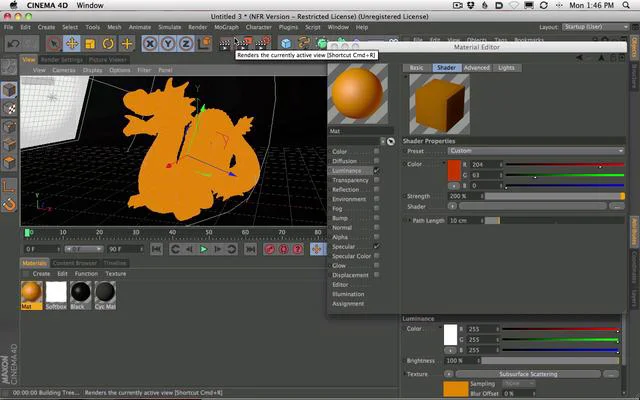Viewport: 640px width, 400px height.
Task: Play animation forward
Action: (x=203, y=249)
